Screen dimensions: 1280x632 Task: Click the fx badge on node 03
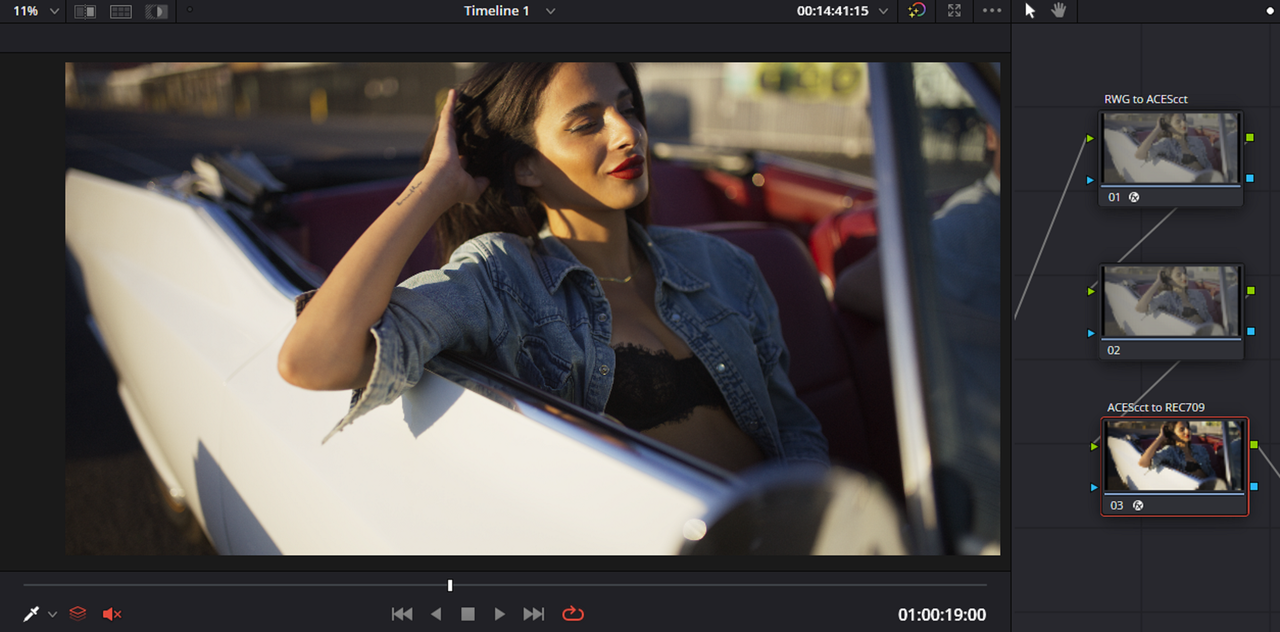coord(1137,505)
